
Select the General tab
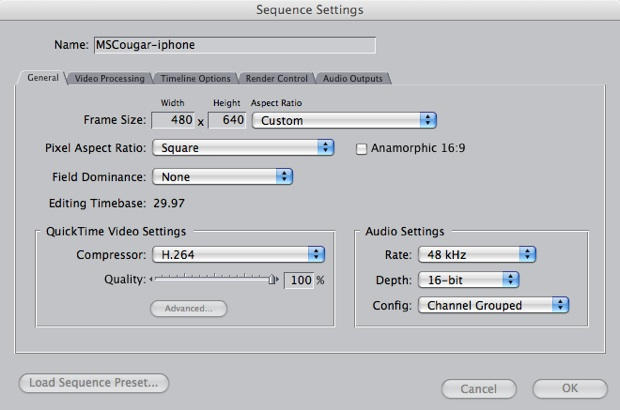43,78
